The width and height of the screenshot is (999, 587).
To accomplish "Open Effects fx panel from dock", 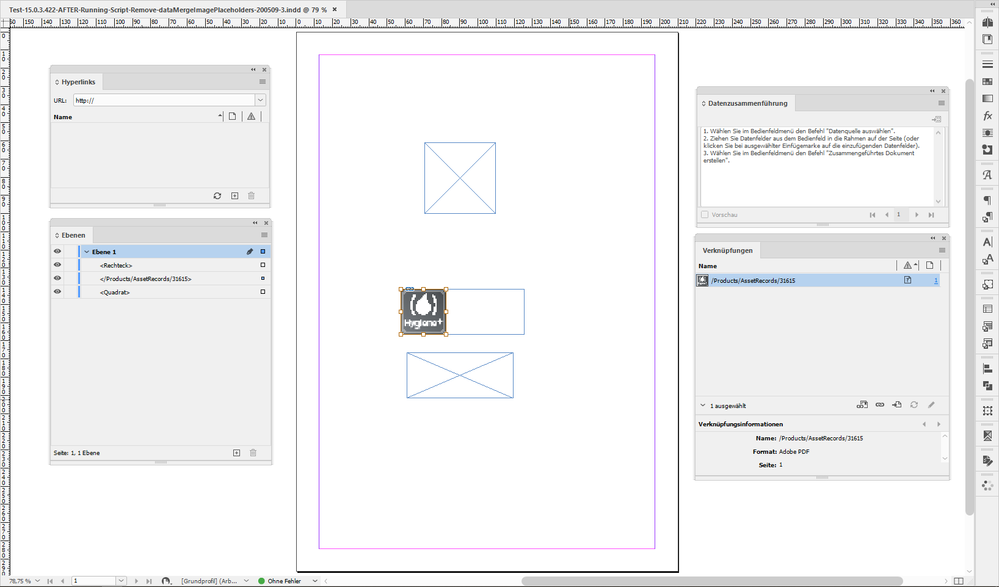I will coord(988,116).
